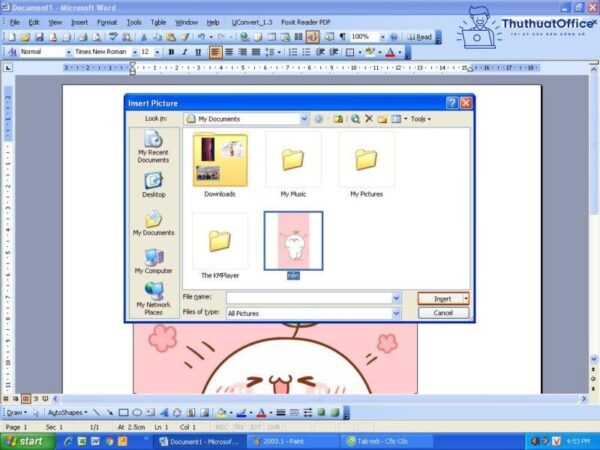Click the Insert Clip Art icon
The width and height of the screenshot is (600, 450).
[x=191, y=412]
